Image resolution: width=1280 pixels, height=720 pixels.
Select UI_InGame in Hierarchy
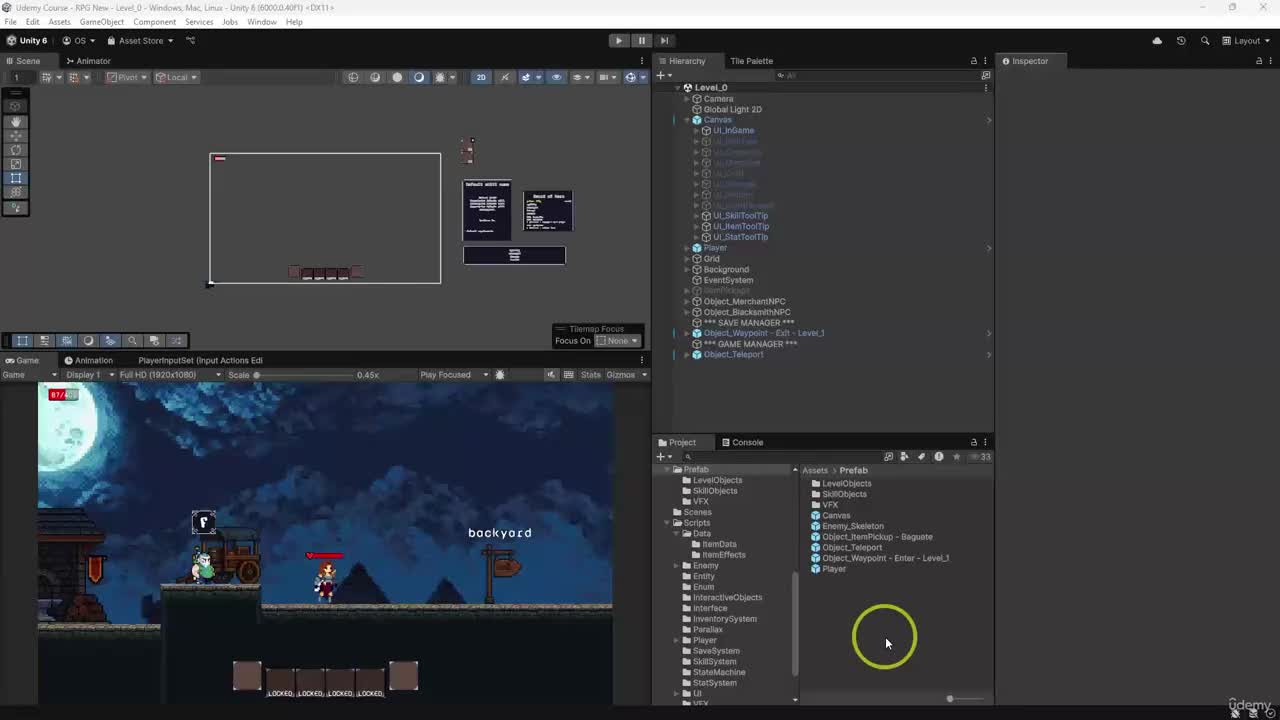pos(733,131)
